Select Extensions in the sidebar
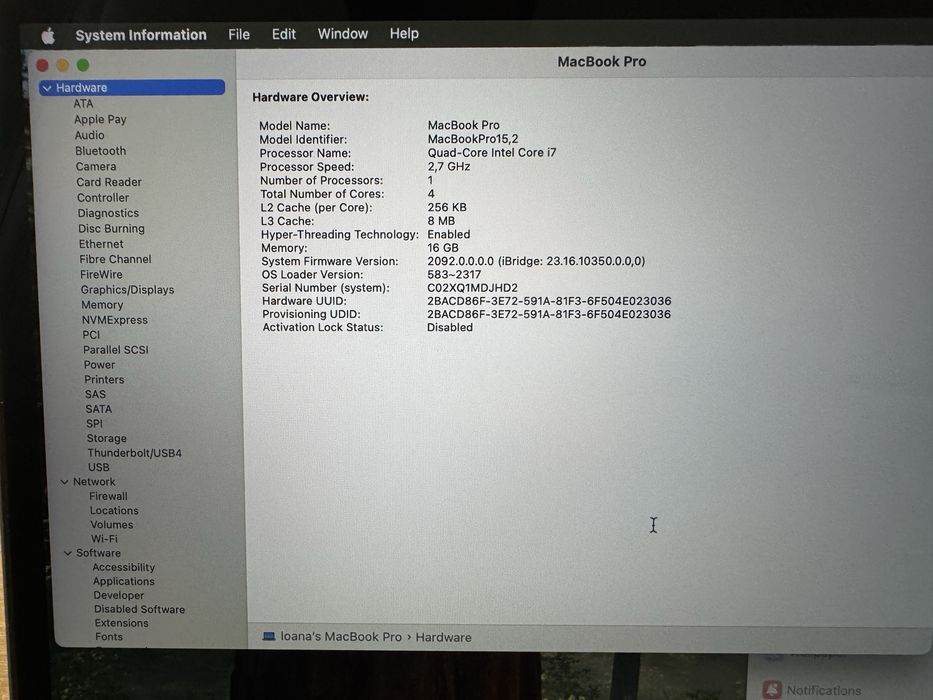The image size is (933, 700). click(121, 623)
